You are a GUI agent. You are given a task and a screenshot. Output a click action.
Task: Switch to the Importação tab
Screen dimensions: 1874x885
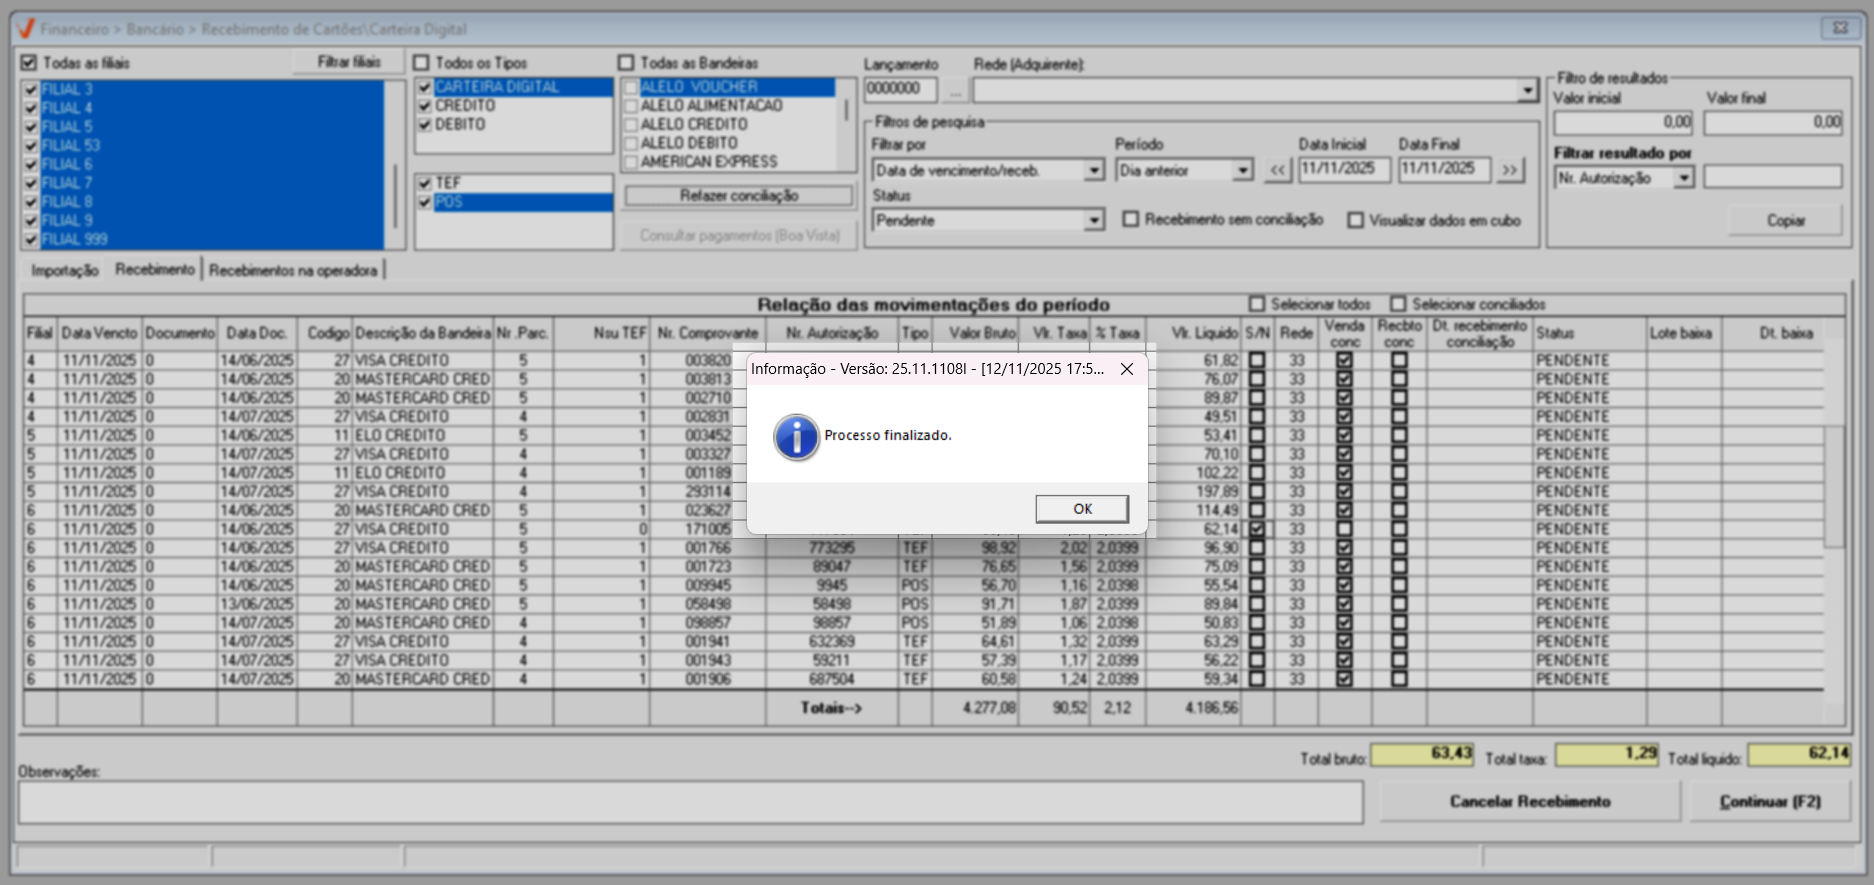[x=65, y=270]
